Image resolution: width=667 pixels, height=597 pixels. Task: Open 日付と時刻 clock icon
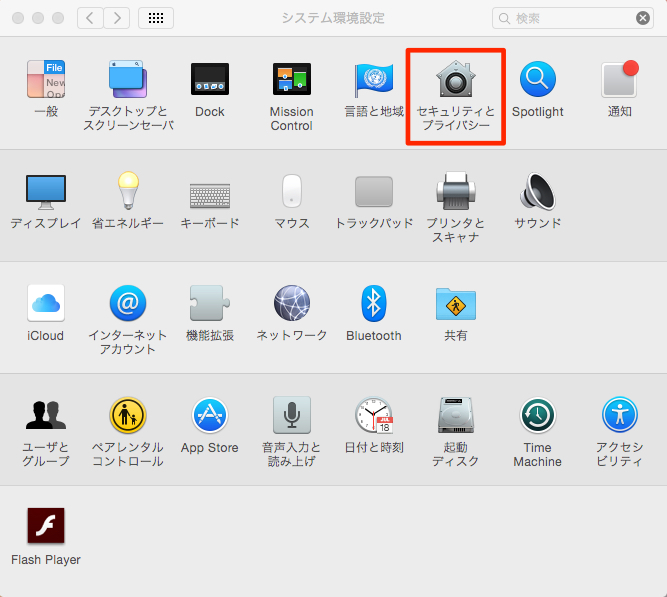(x=373, y=415)
